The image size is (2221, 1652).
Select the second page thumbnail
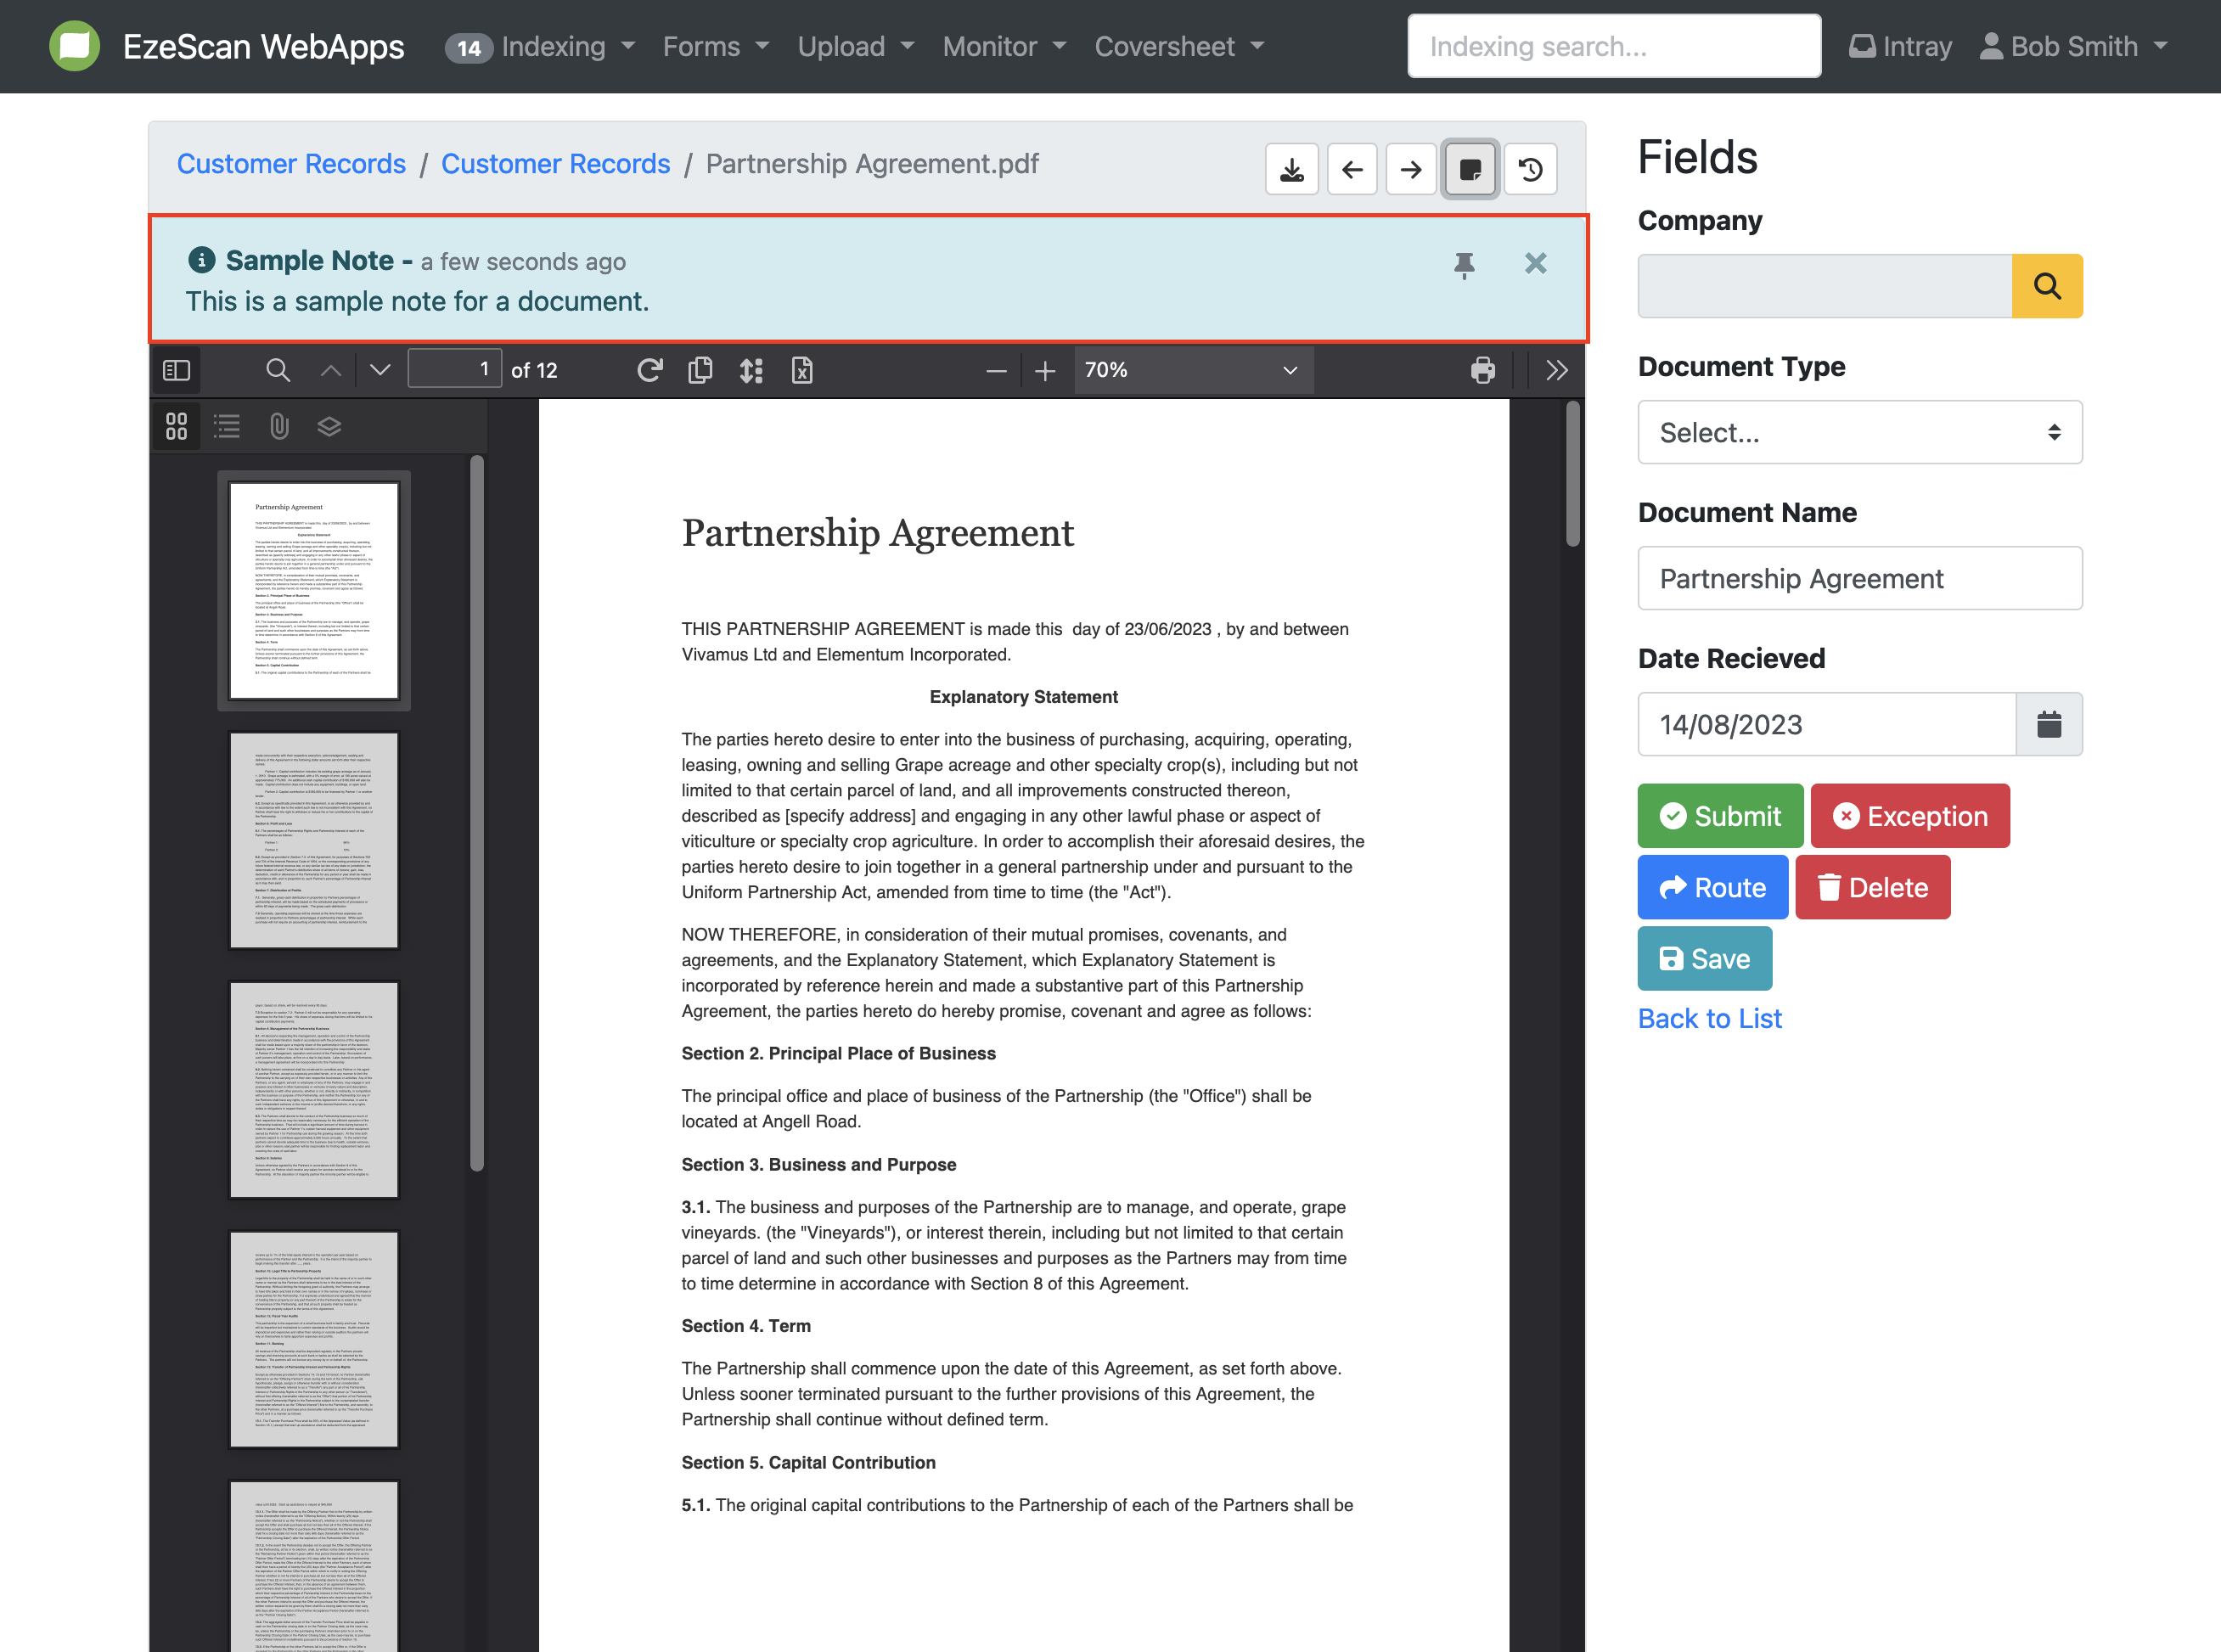coord(313,839)
